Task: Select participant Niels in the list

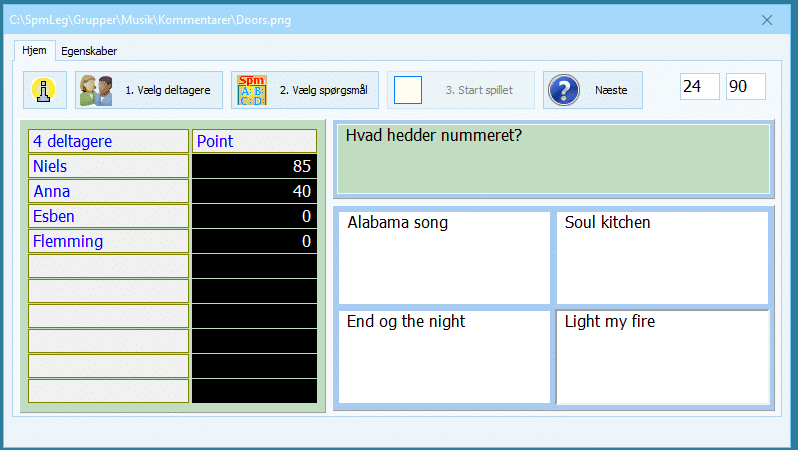Action: (x=108, y=166)
